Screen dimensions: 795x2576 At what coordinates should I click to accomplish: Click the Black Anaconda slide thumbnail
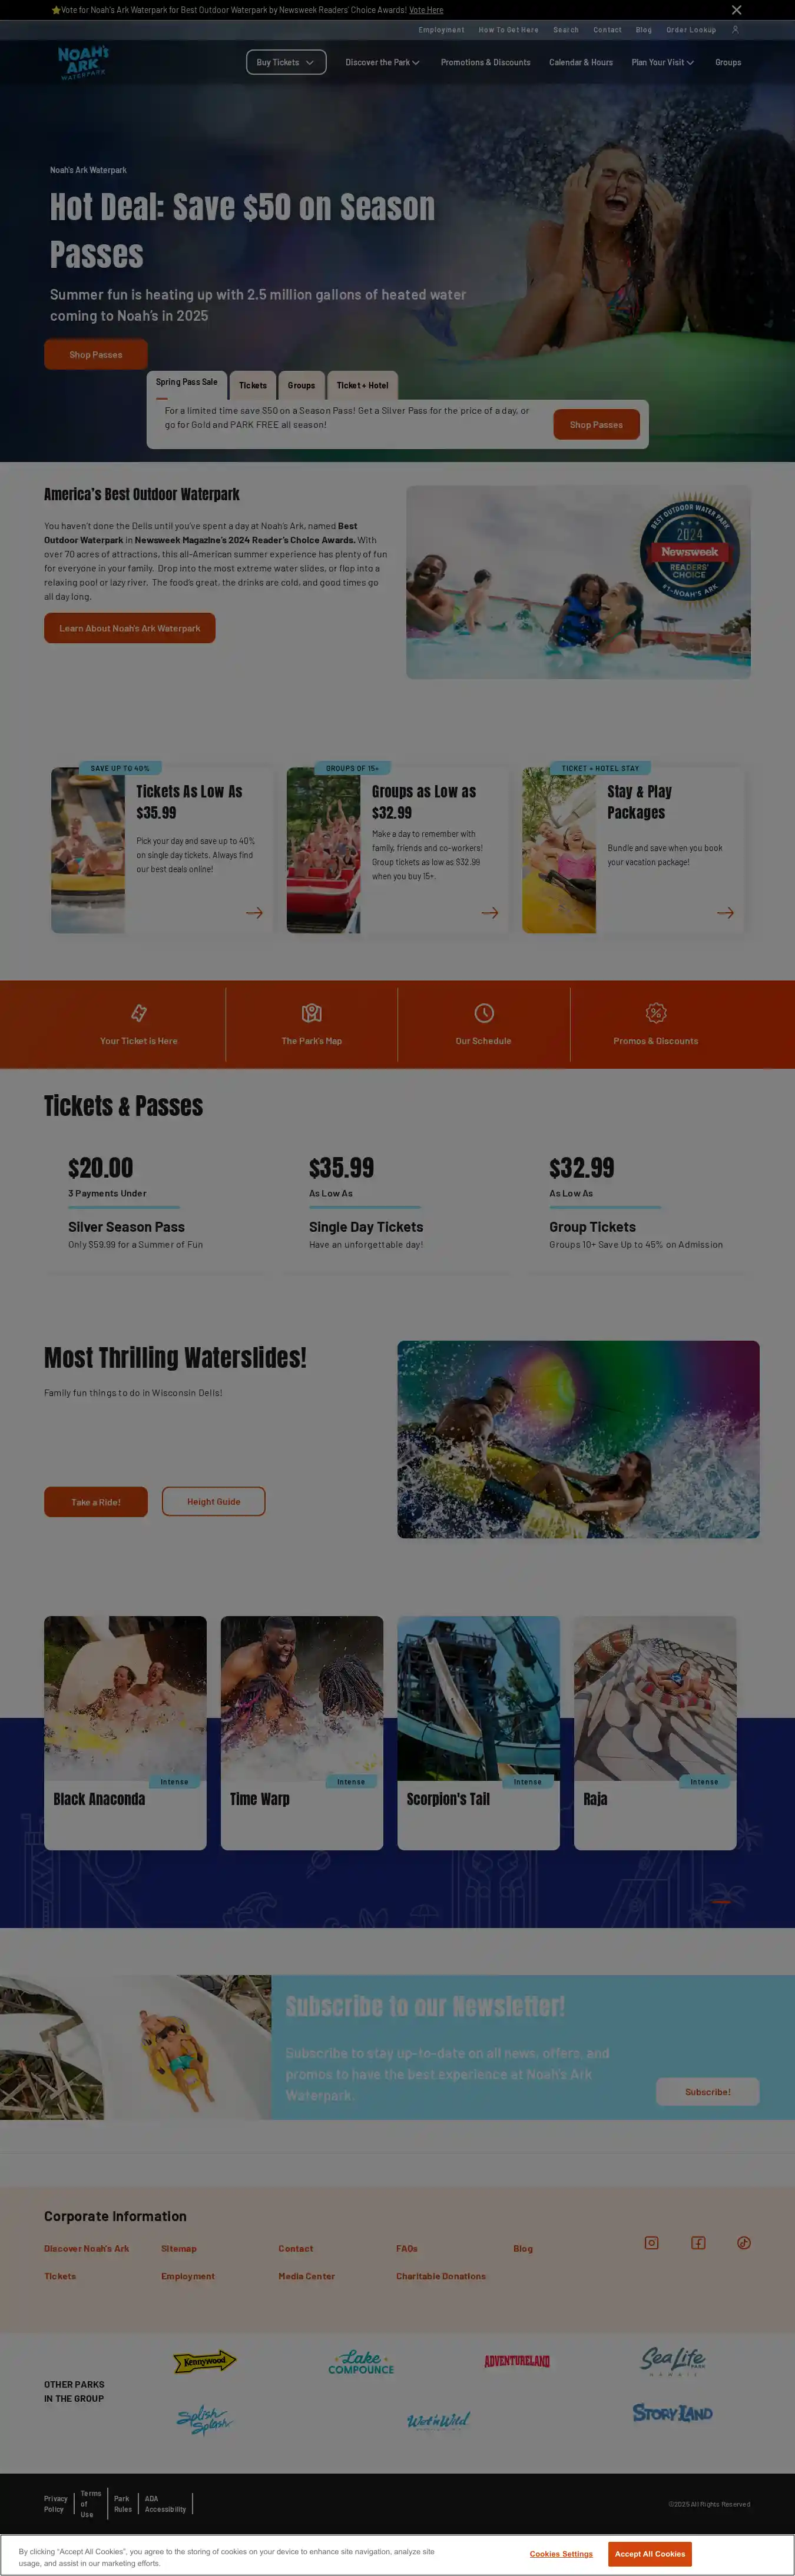point(125,1697)
